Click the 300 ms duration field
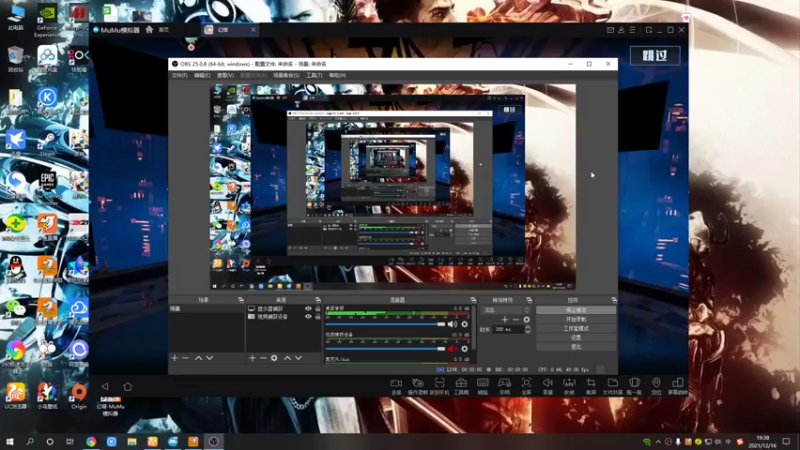Image resolution: width=800 pixels, height=450 pixels. (x=508, y=330)
